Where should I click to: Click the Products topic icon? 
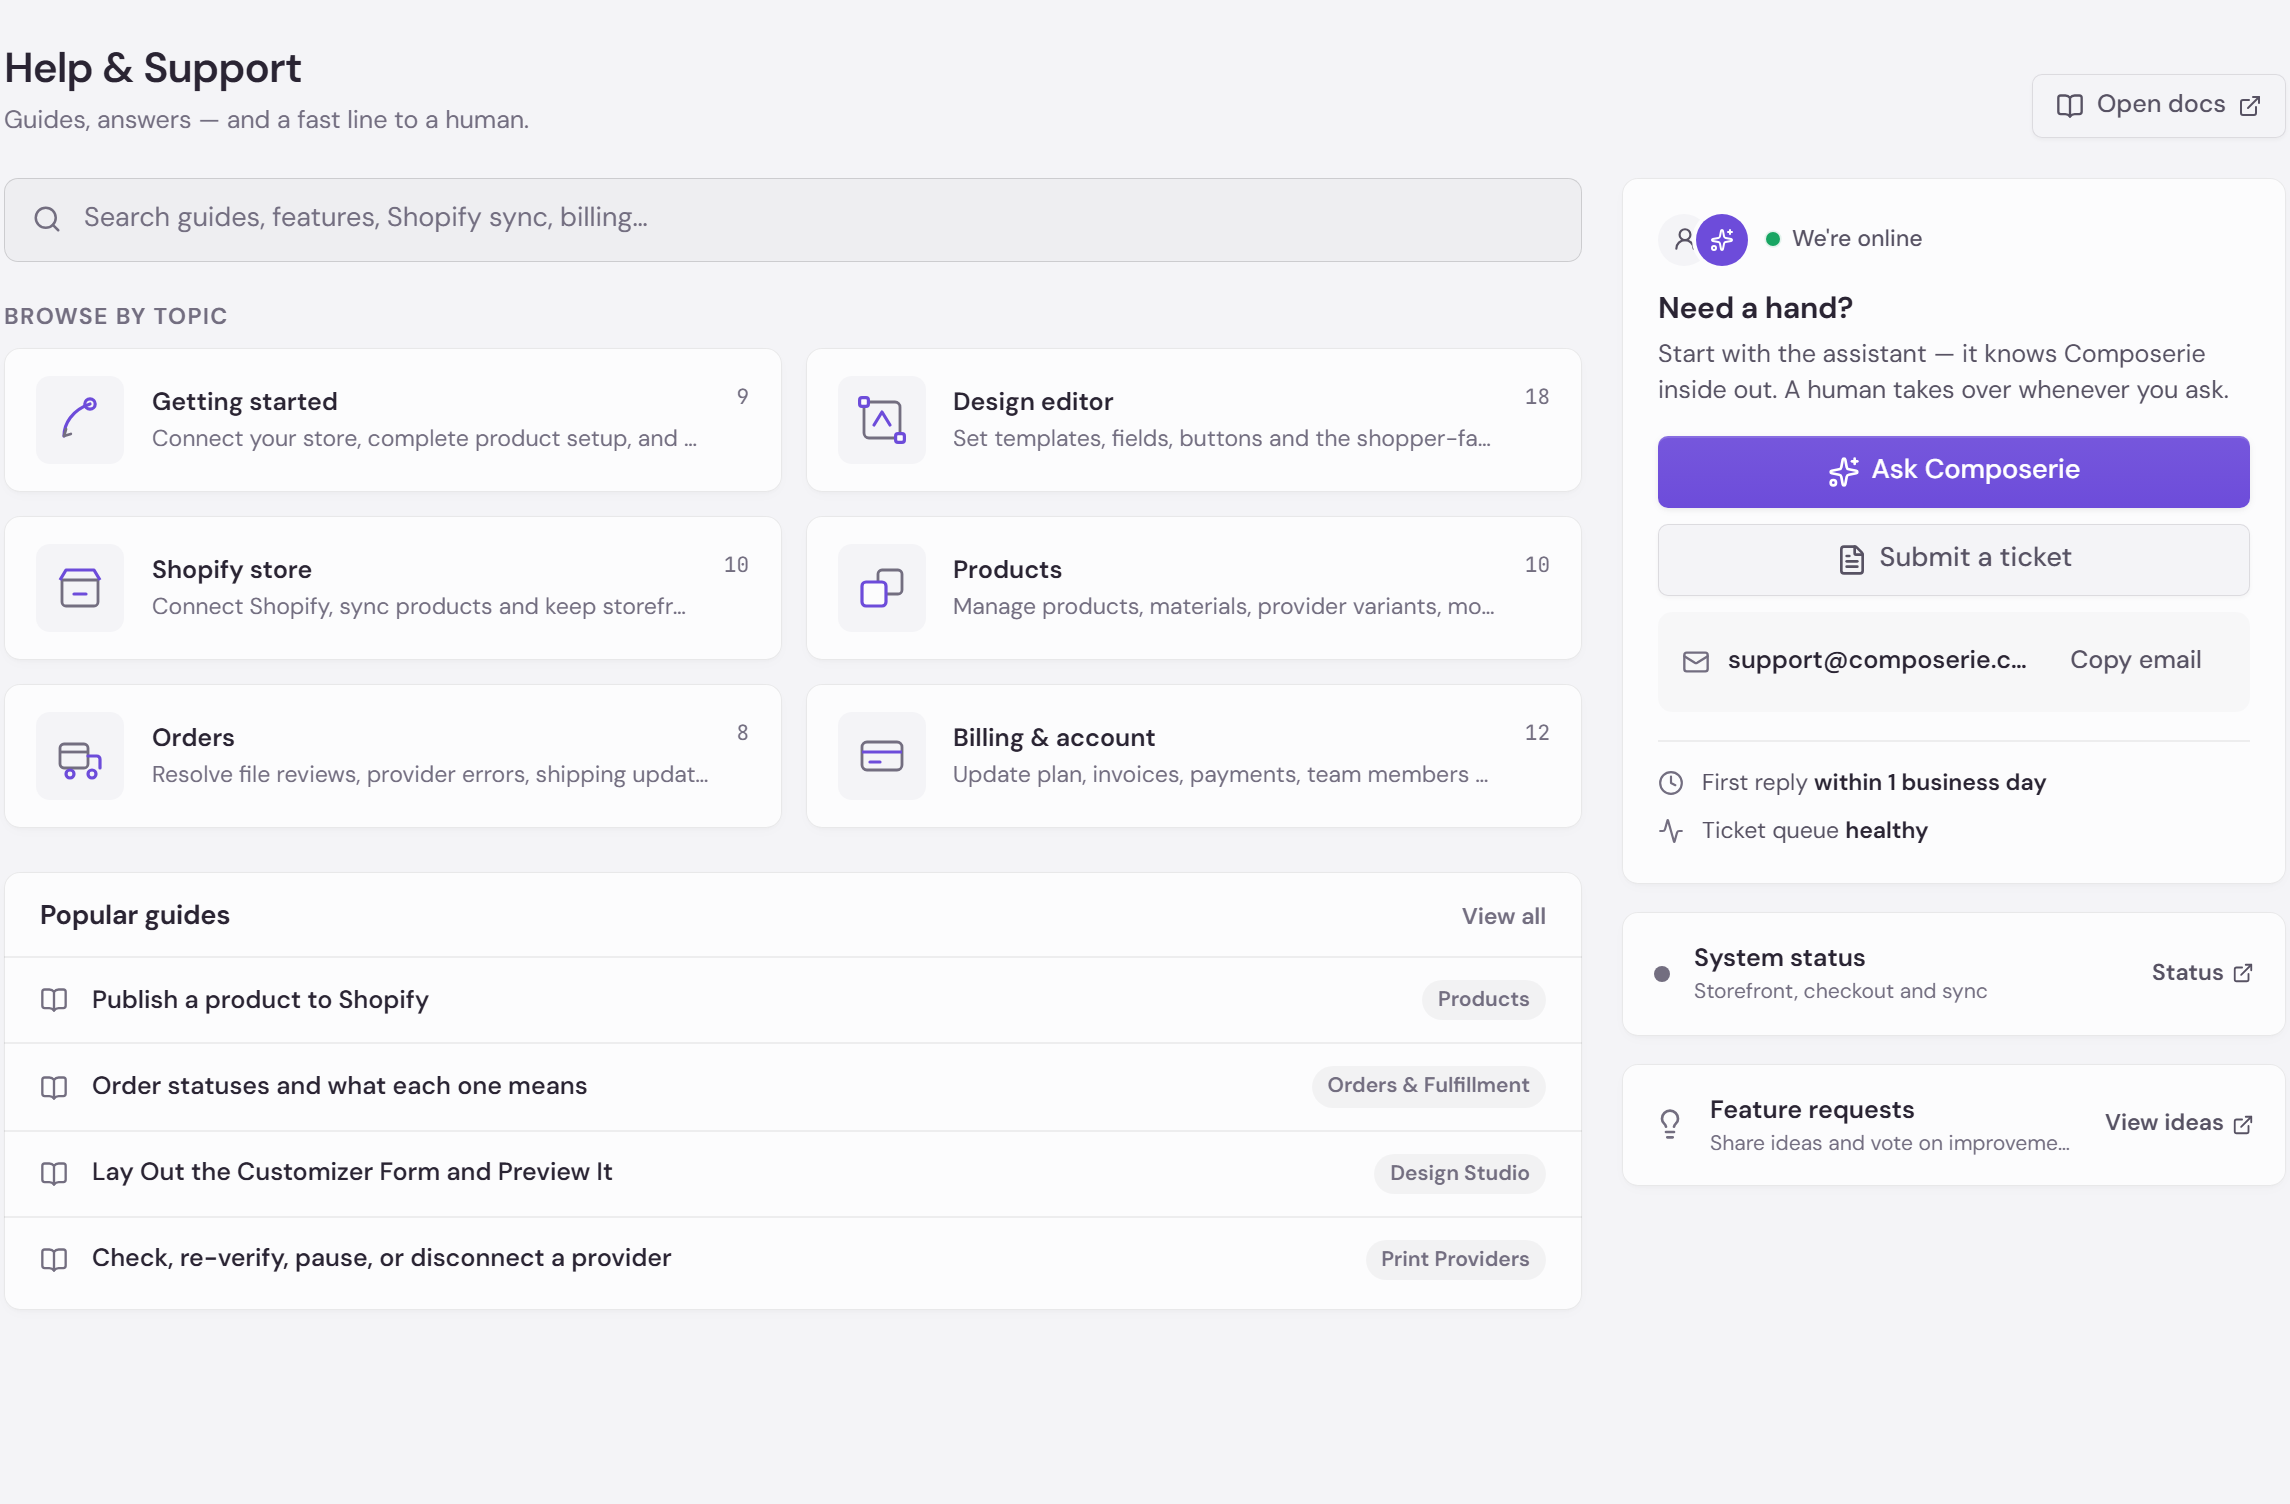(881, 587)
